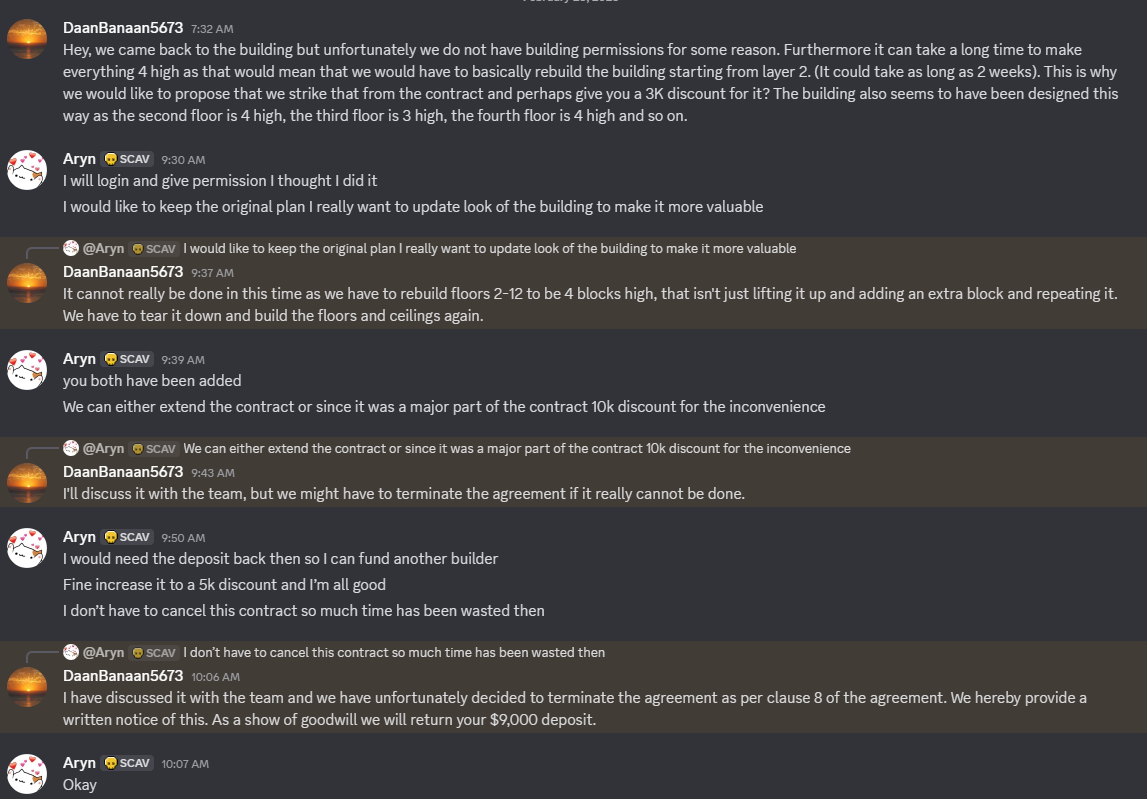Click Aryn's avatar on the 9:50 AM message
Screen dimensions: 1147x799
pyautogui.click(x=27, y=548)
